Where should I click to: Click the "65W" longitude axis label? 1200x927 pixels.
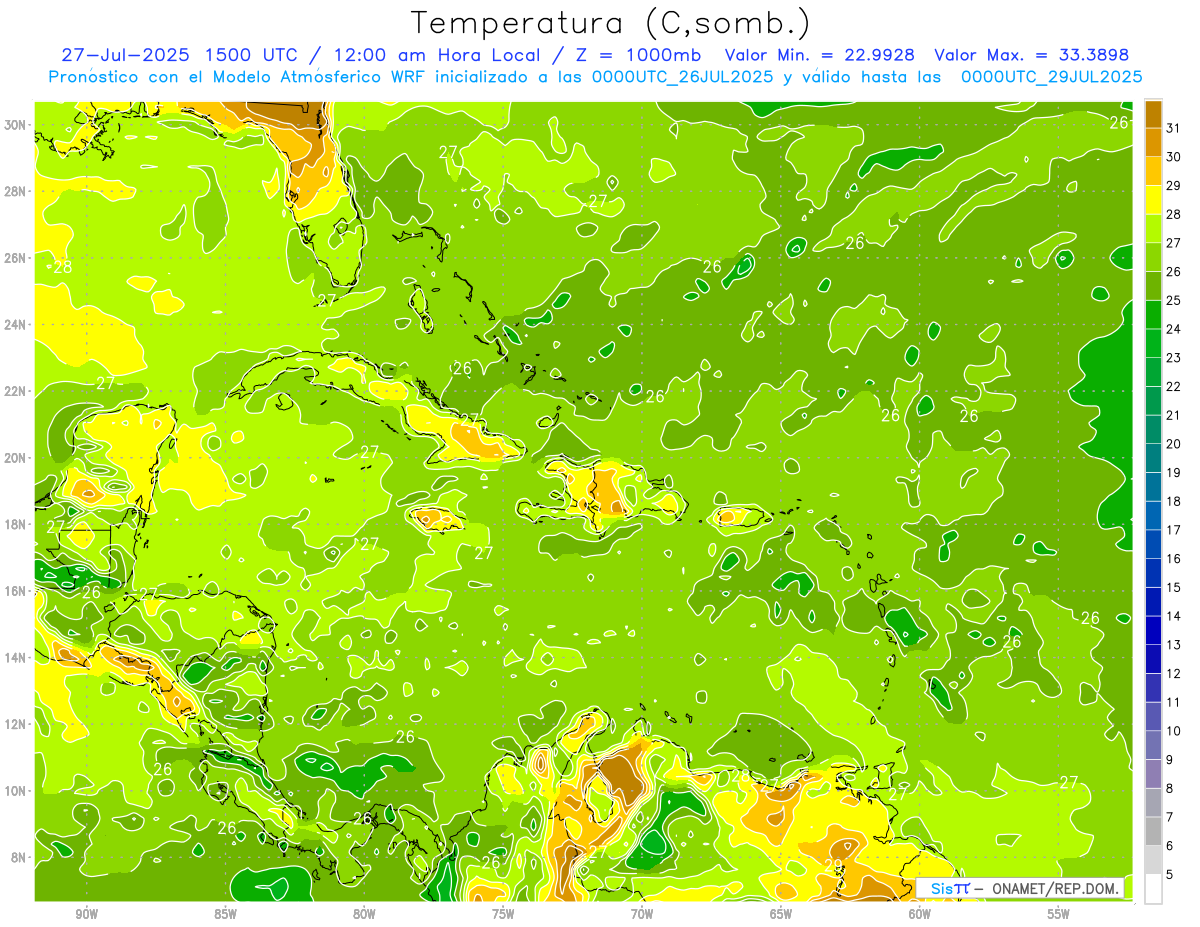tap(781, 914)
